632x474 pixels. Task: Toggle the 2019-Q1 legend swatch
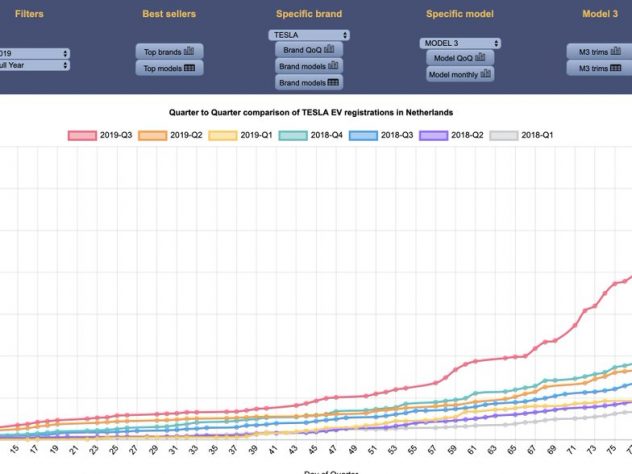point(222,135)
